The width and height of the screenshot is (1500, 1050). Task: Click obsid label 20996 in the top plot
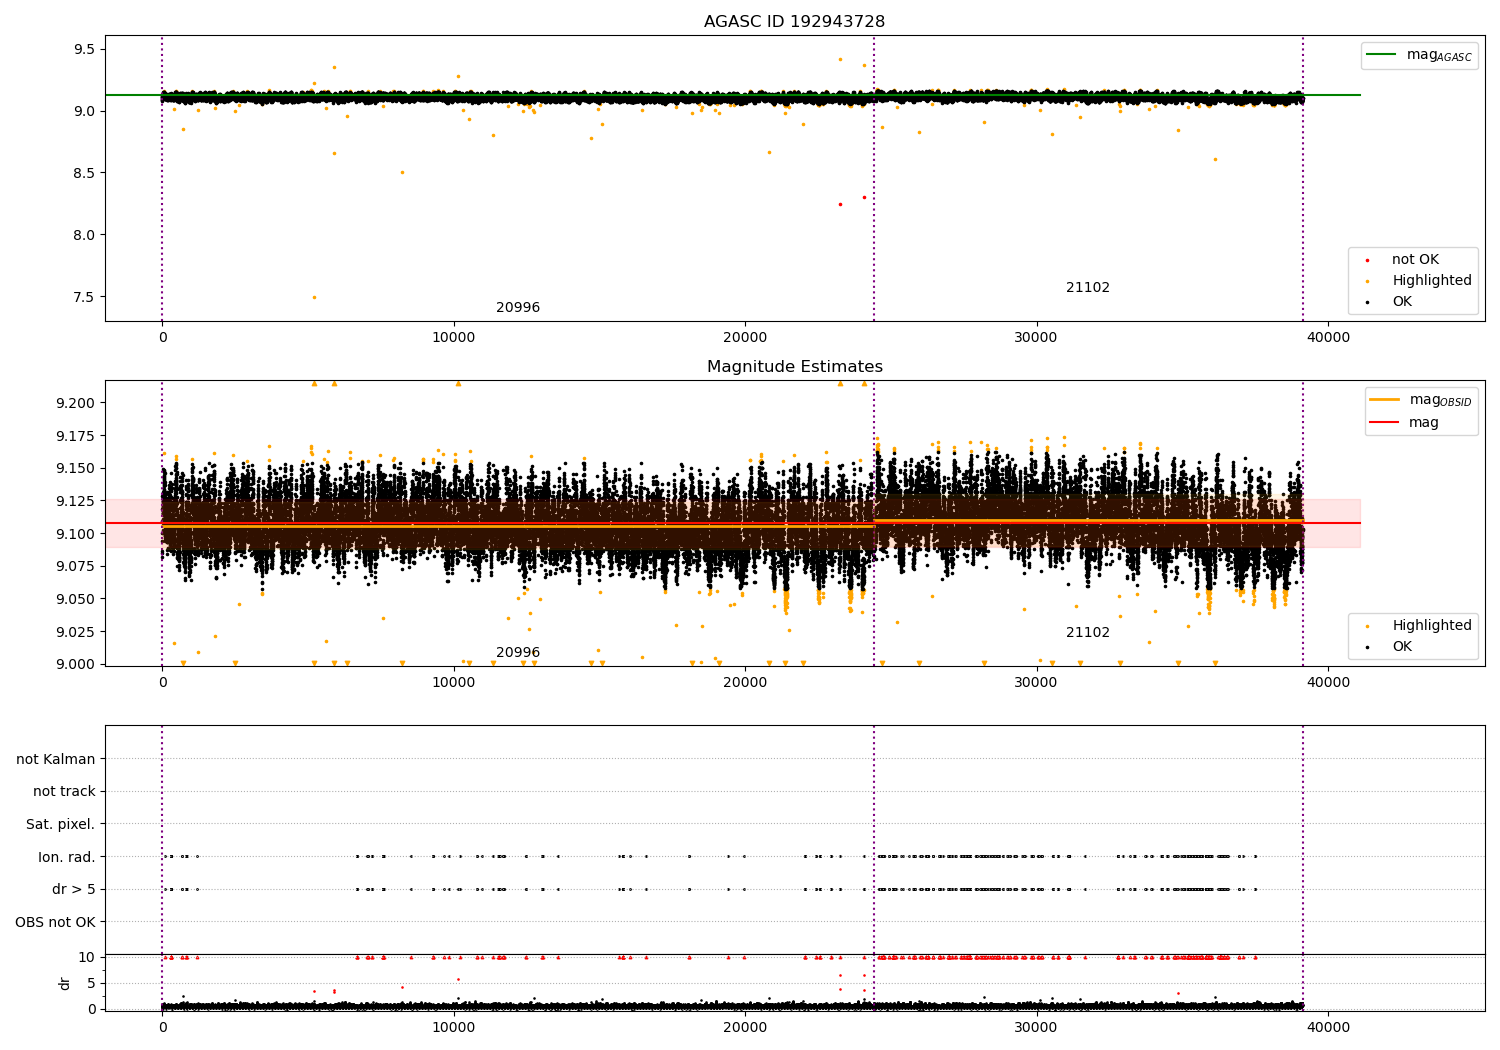[518, 308]
